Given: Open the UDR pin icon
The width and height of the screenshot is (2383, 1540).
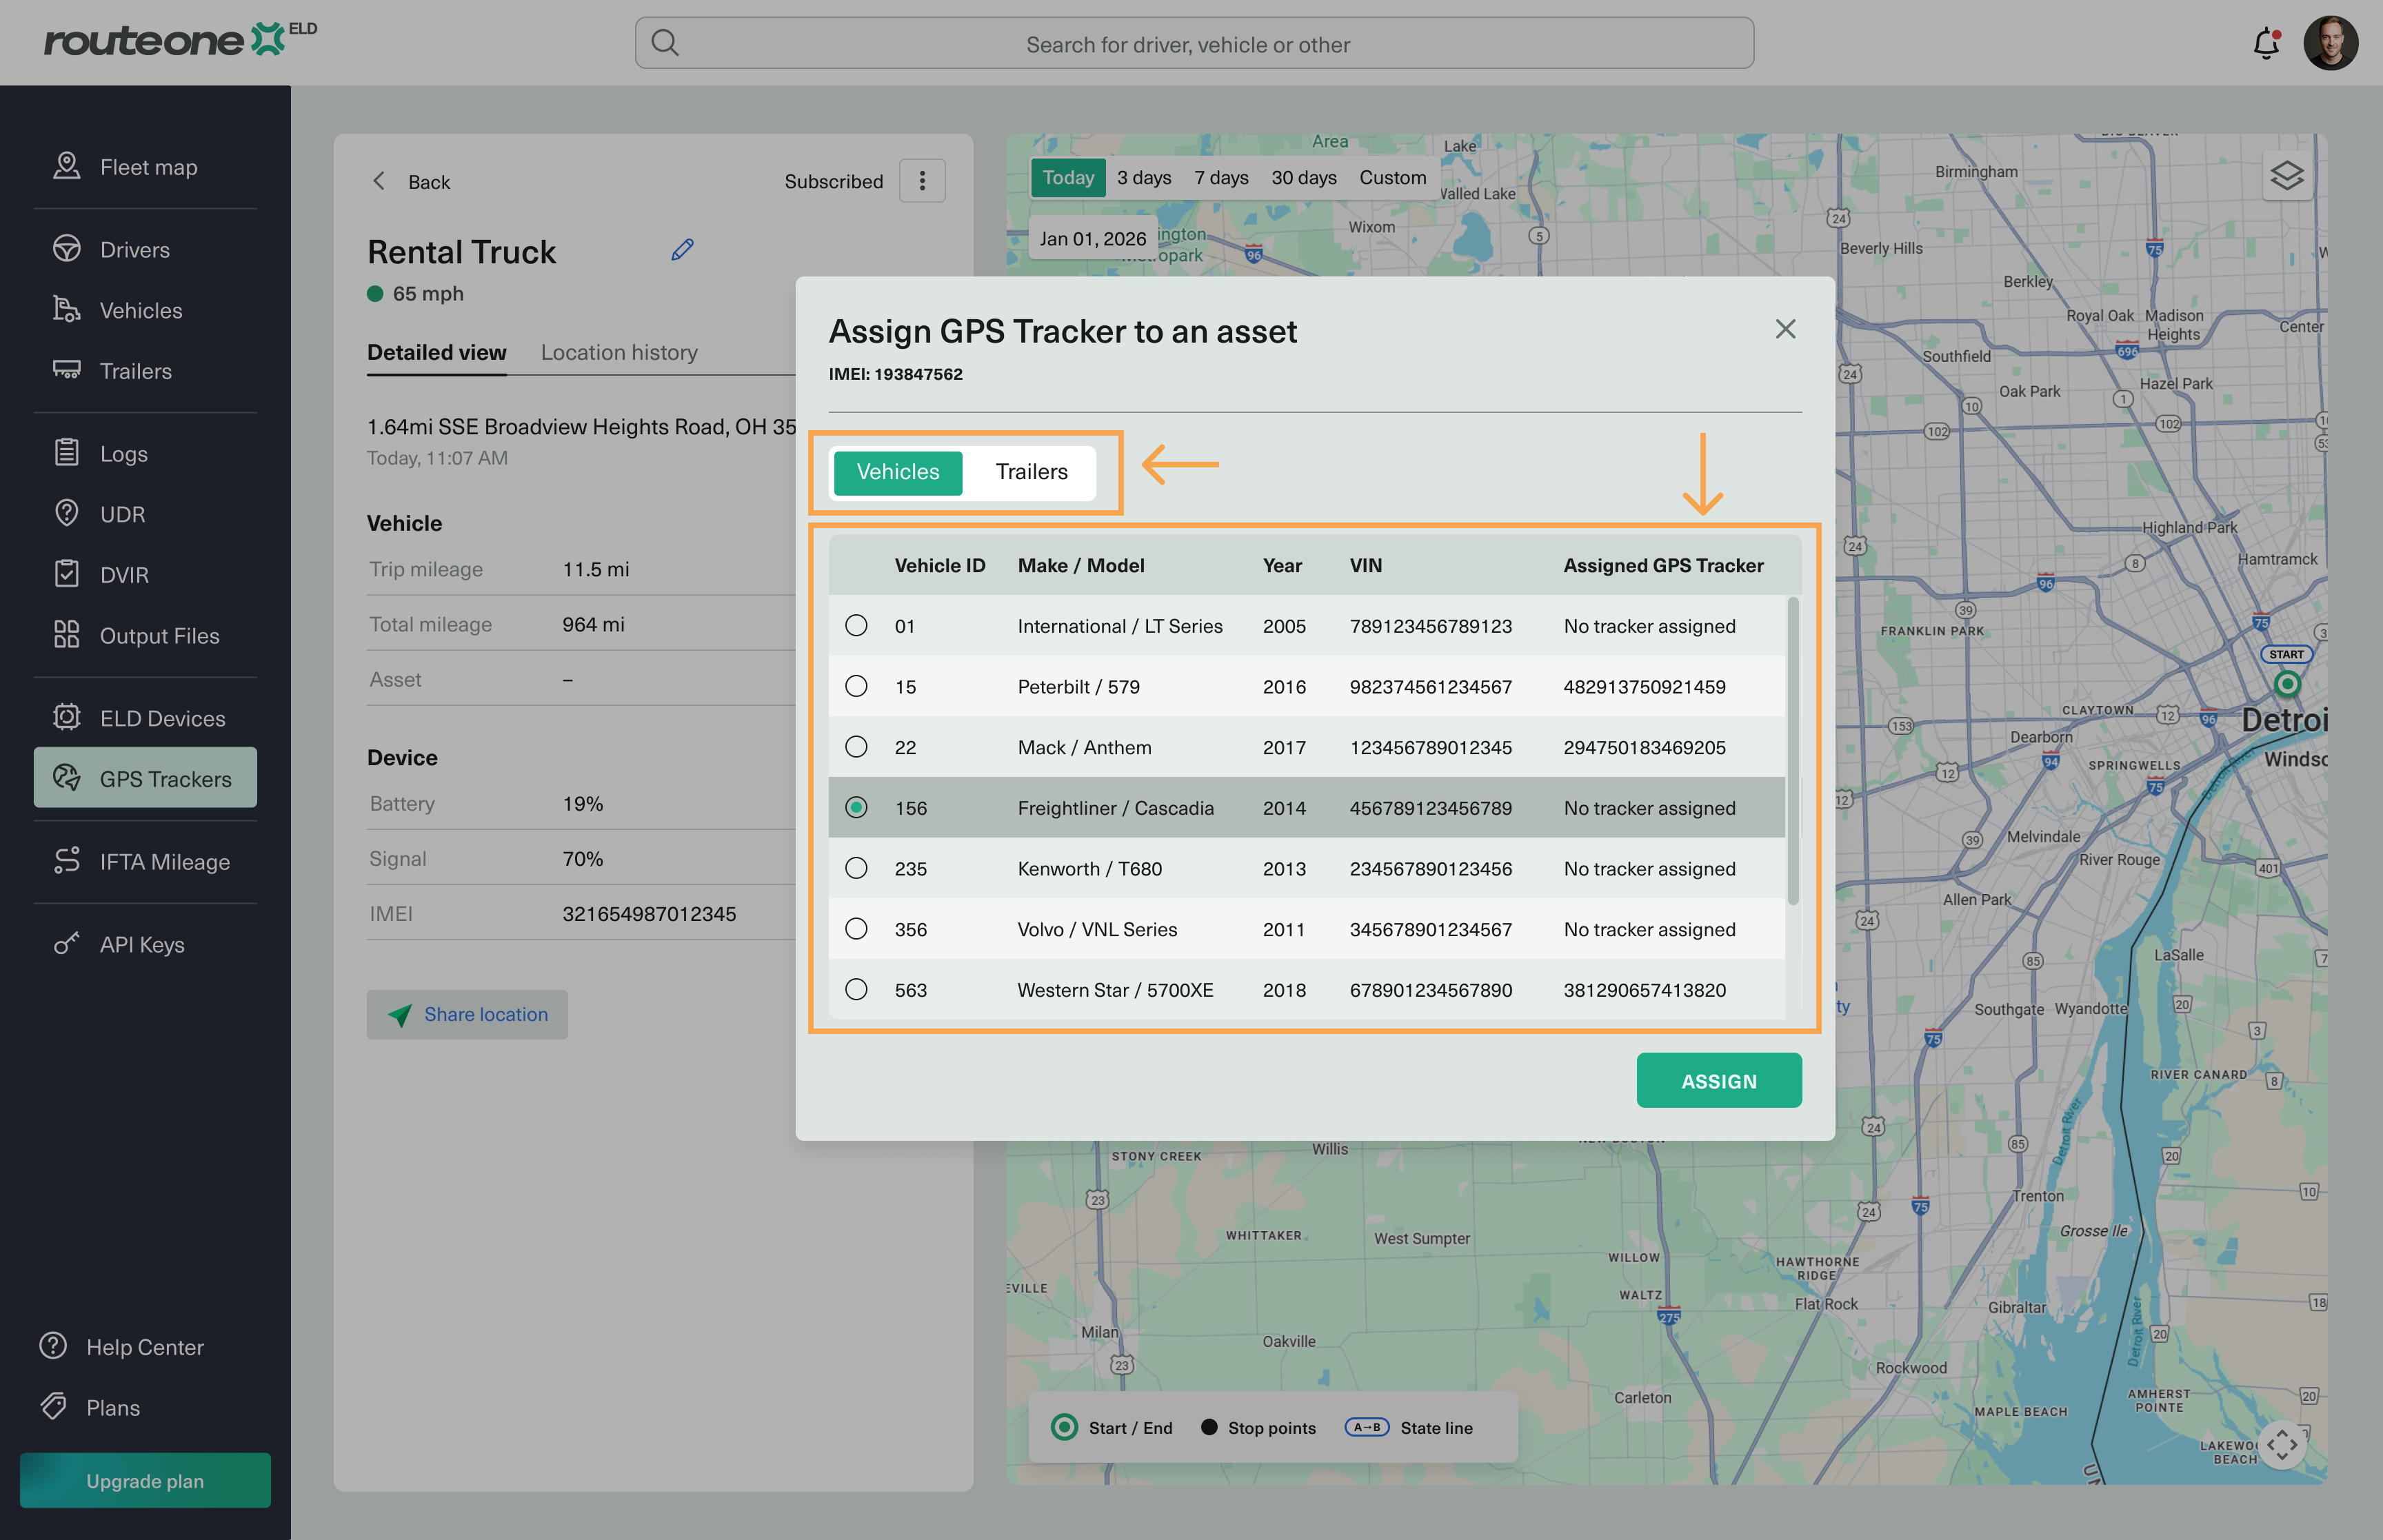Looking at the screenshot, I should coord(67,513).
